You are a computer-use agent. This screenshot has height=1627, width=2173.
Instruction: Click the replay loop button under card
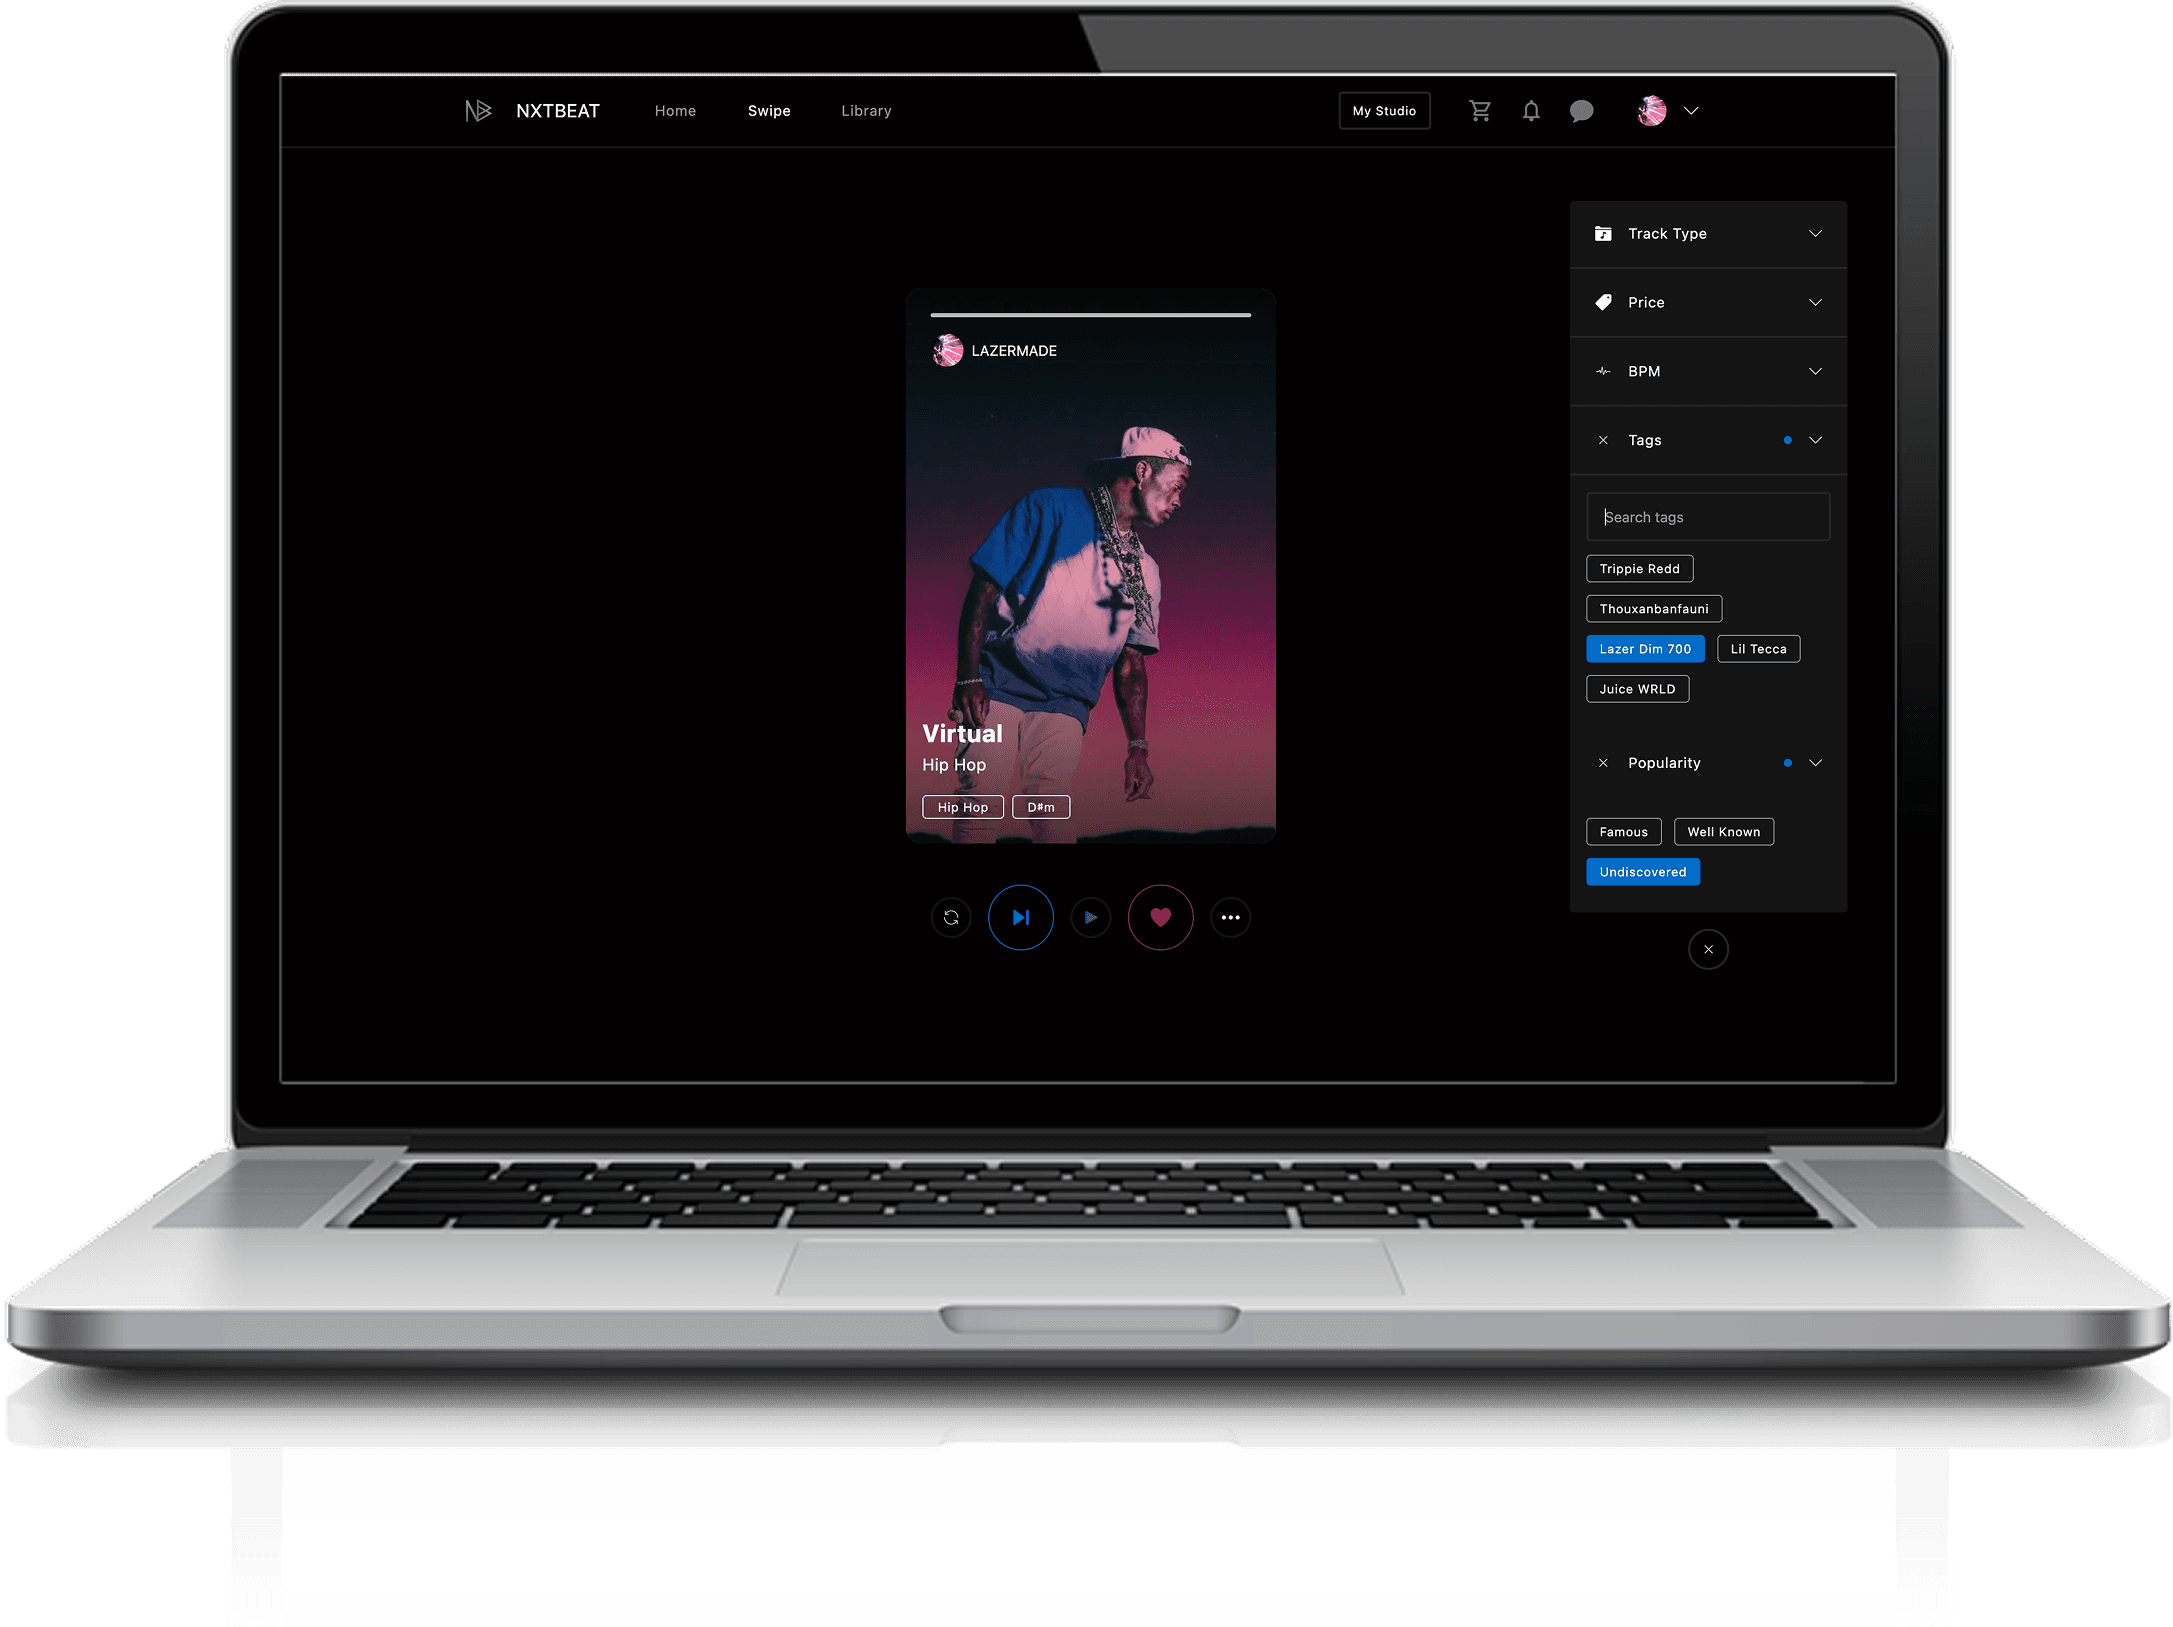[x=951, y=917]
